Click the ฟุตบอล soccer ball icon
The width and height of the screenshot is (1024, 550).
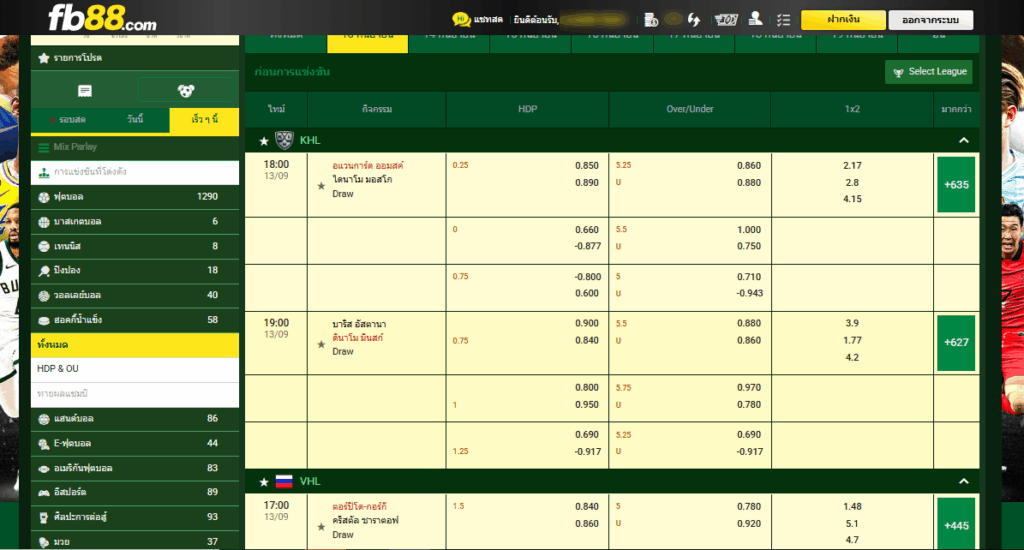[44, 197]
